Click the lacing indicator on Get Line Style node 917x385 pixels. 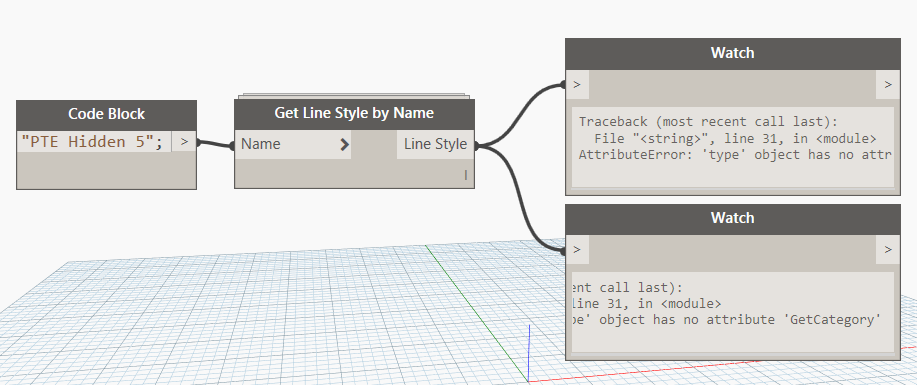tap(466, 174)
